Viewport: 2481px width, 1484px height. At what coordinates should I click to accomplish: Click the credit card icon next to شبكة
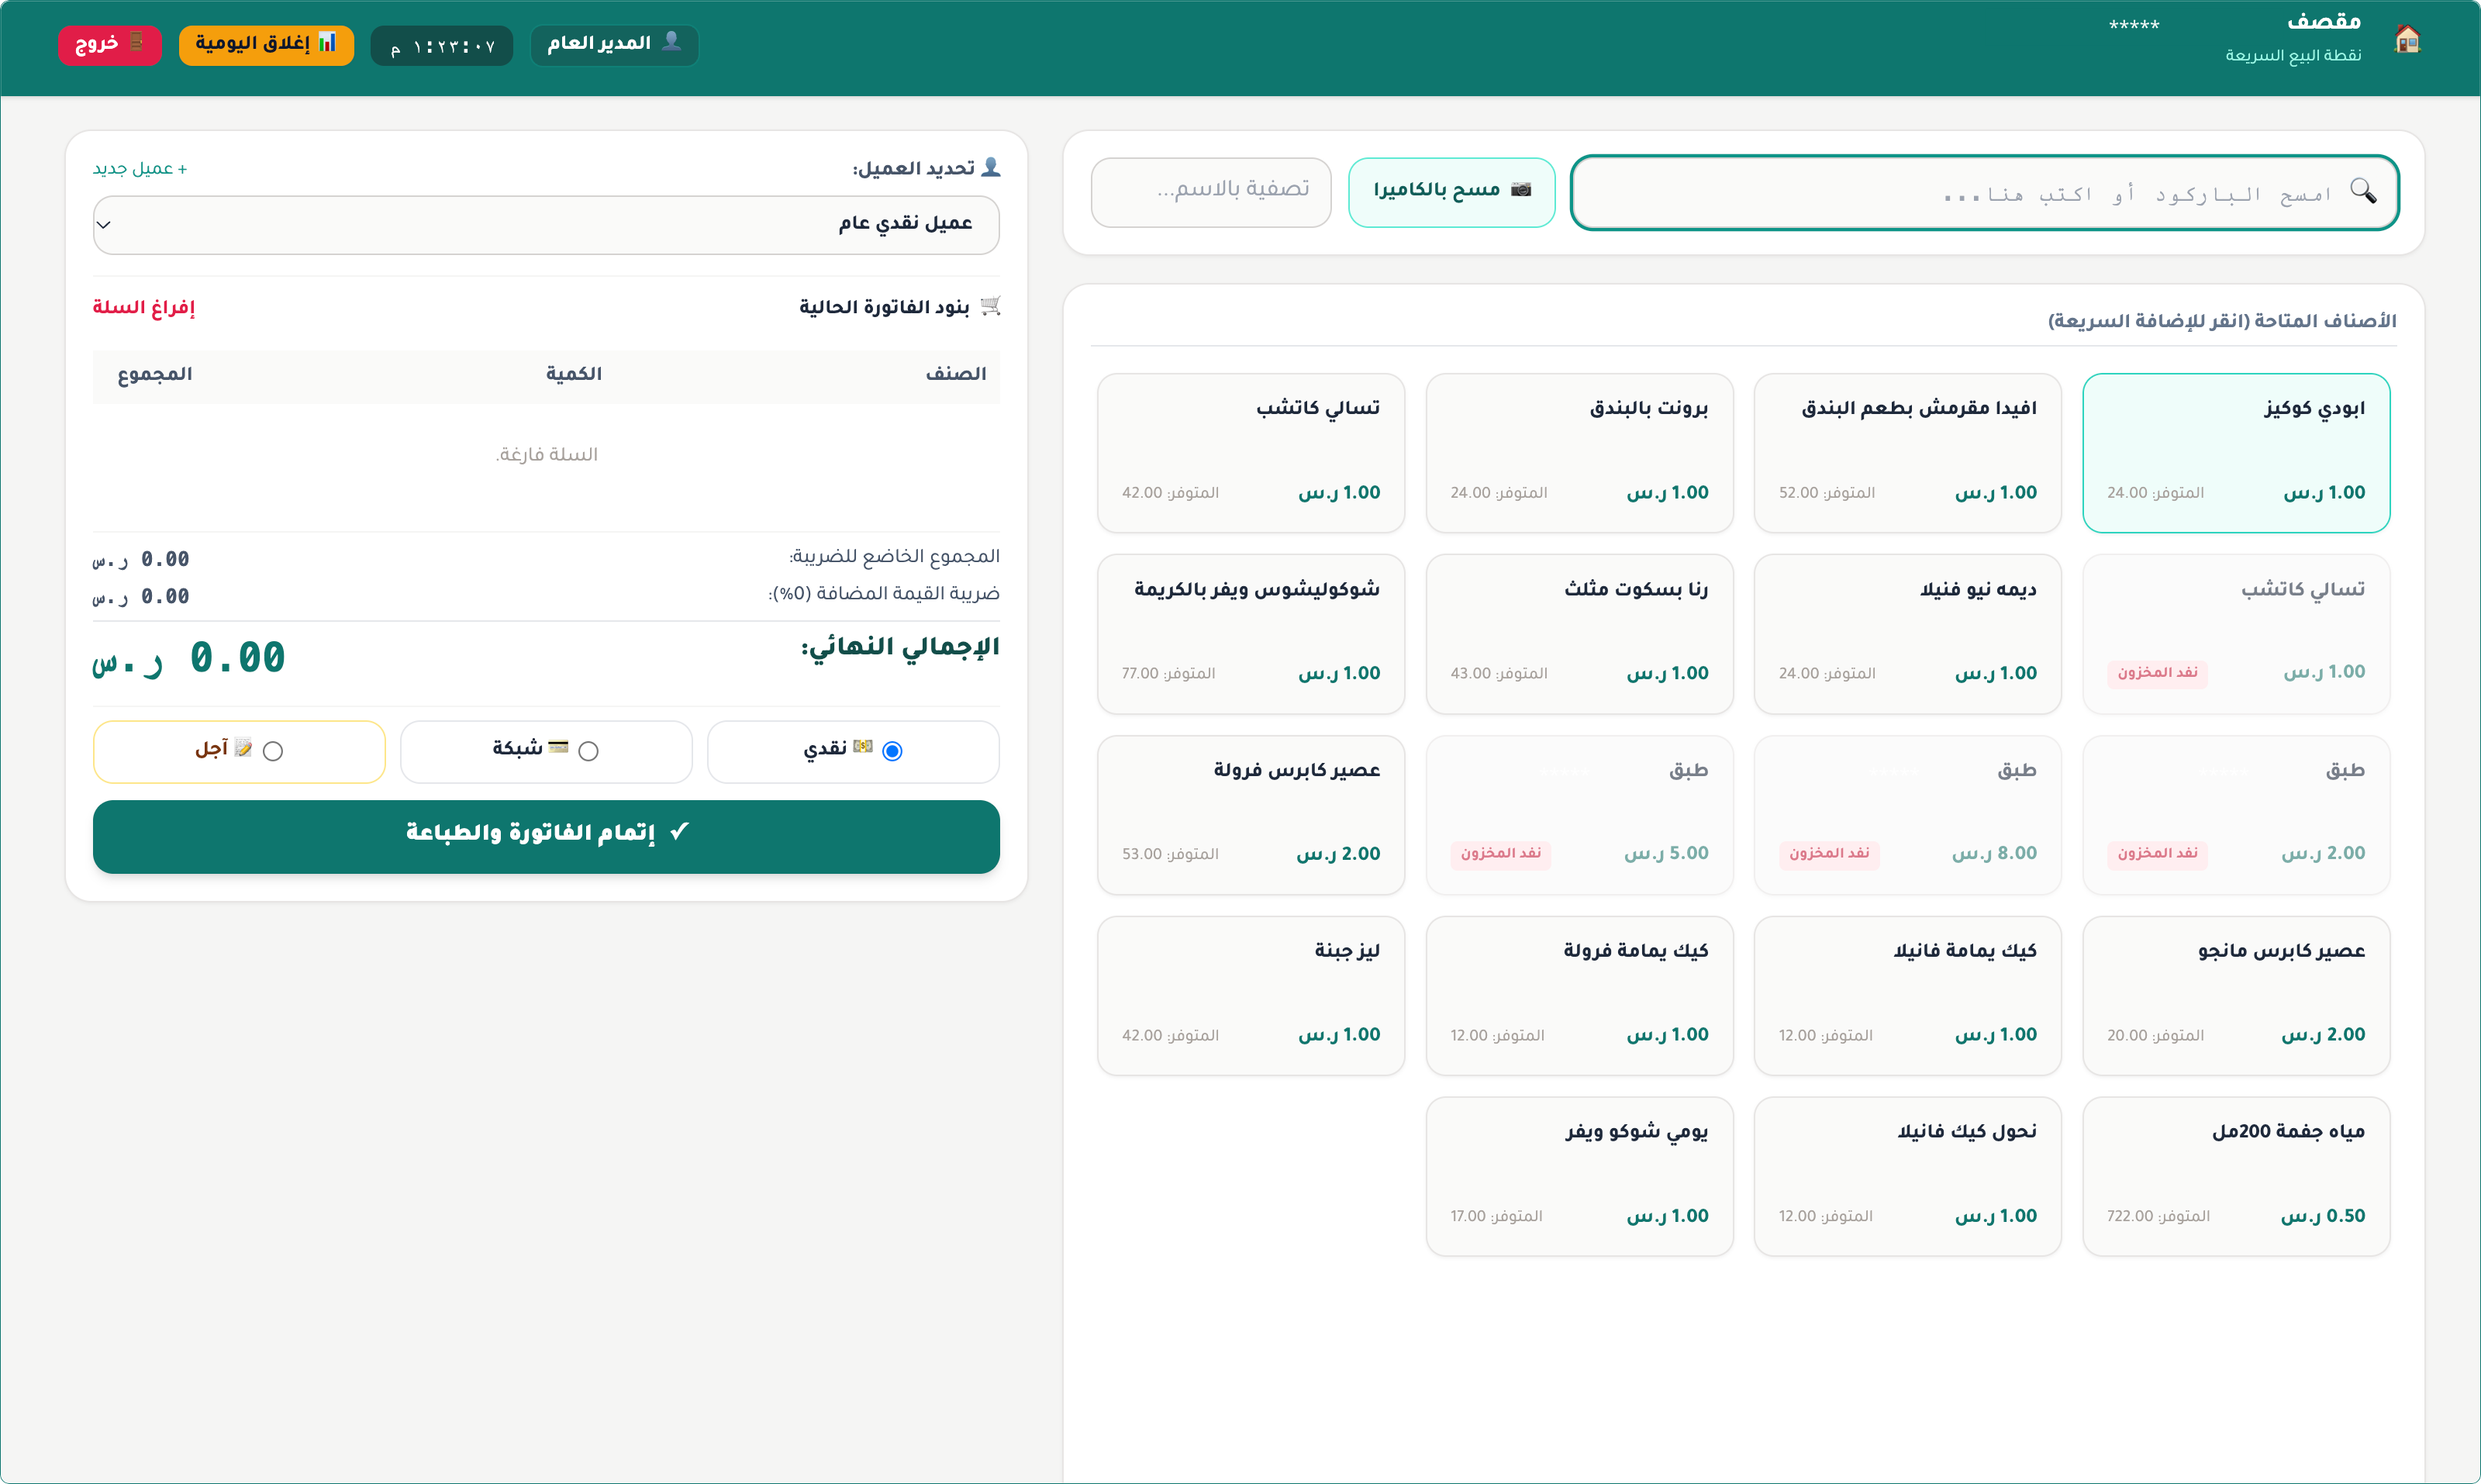pyautogui.click(x=559, y=747)
